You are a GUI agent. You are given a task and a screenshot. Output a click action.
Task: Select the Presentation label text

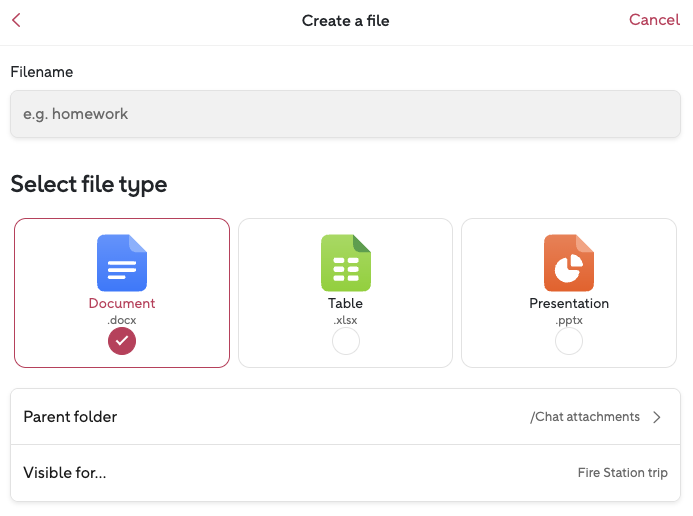pyautogui.click(x=568, y=303)
